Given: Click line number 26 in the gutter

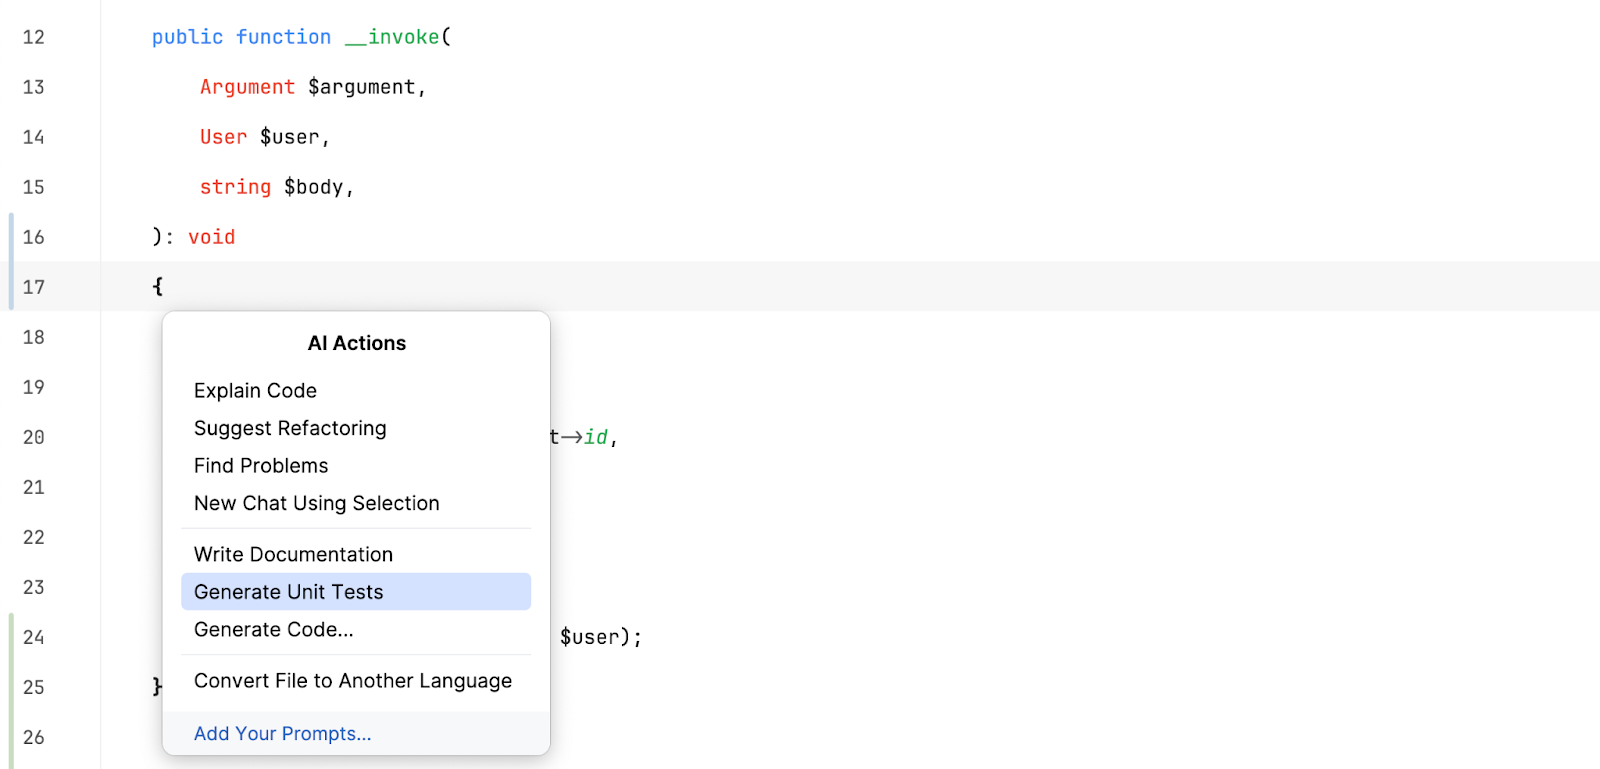Looking at the screenshot, I should coord(34,737).
